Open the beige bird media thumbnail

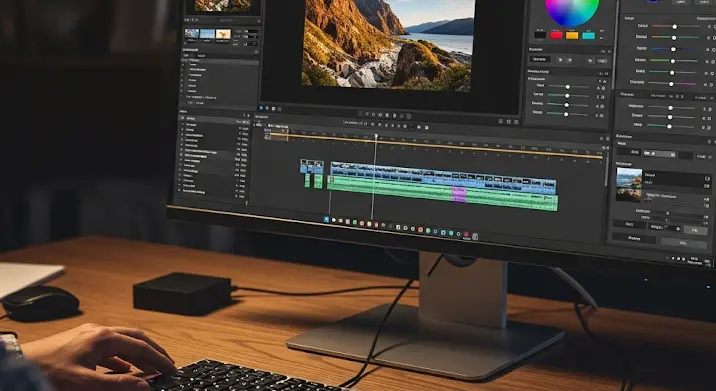pyautogui.click(x=223, y=34)
